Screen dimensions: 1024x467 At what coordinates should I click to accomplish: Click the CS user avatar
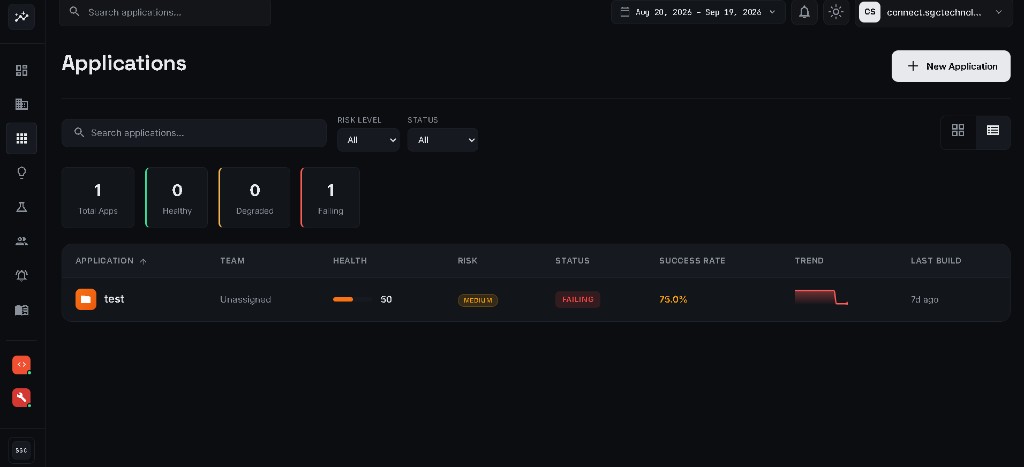870,12
